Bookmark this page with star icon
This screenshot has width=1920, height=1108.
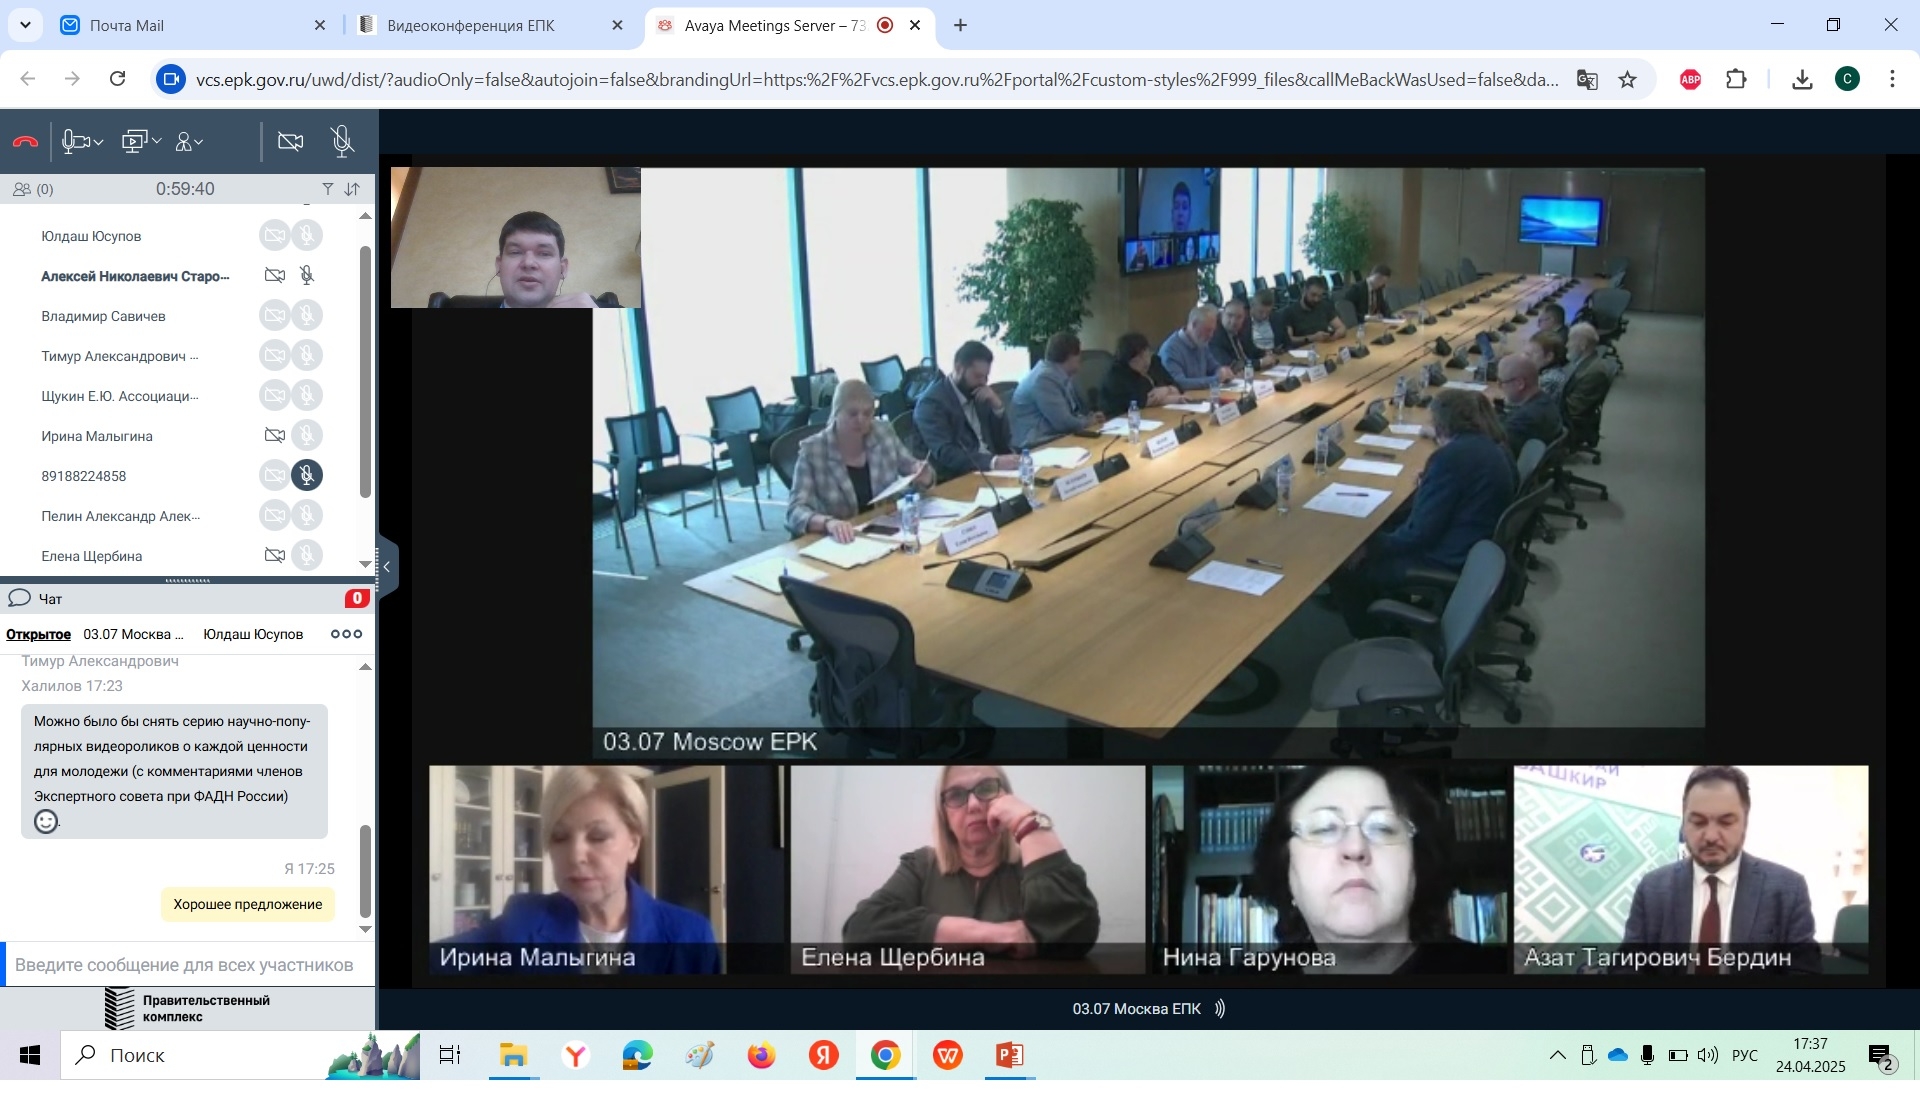pyautogui.click(x=1627, y=79)
